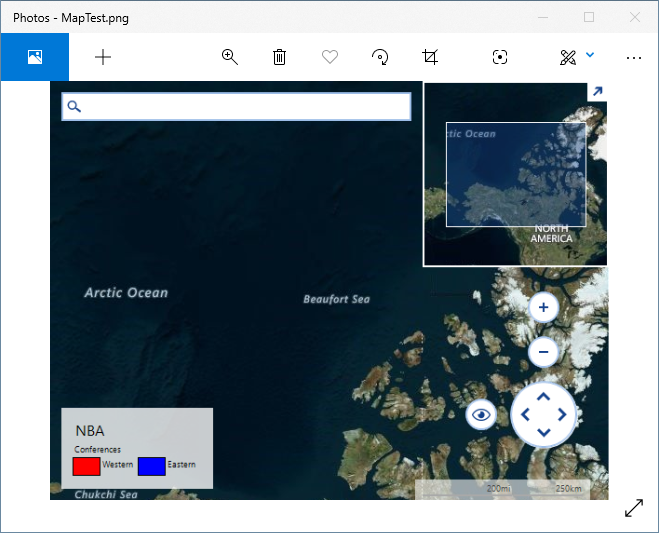Delete the photo with trash icon
The width and height of the screenshot is (659, 533).
(x=280, y=57)
